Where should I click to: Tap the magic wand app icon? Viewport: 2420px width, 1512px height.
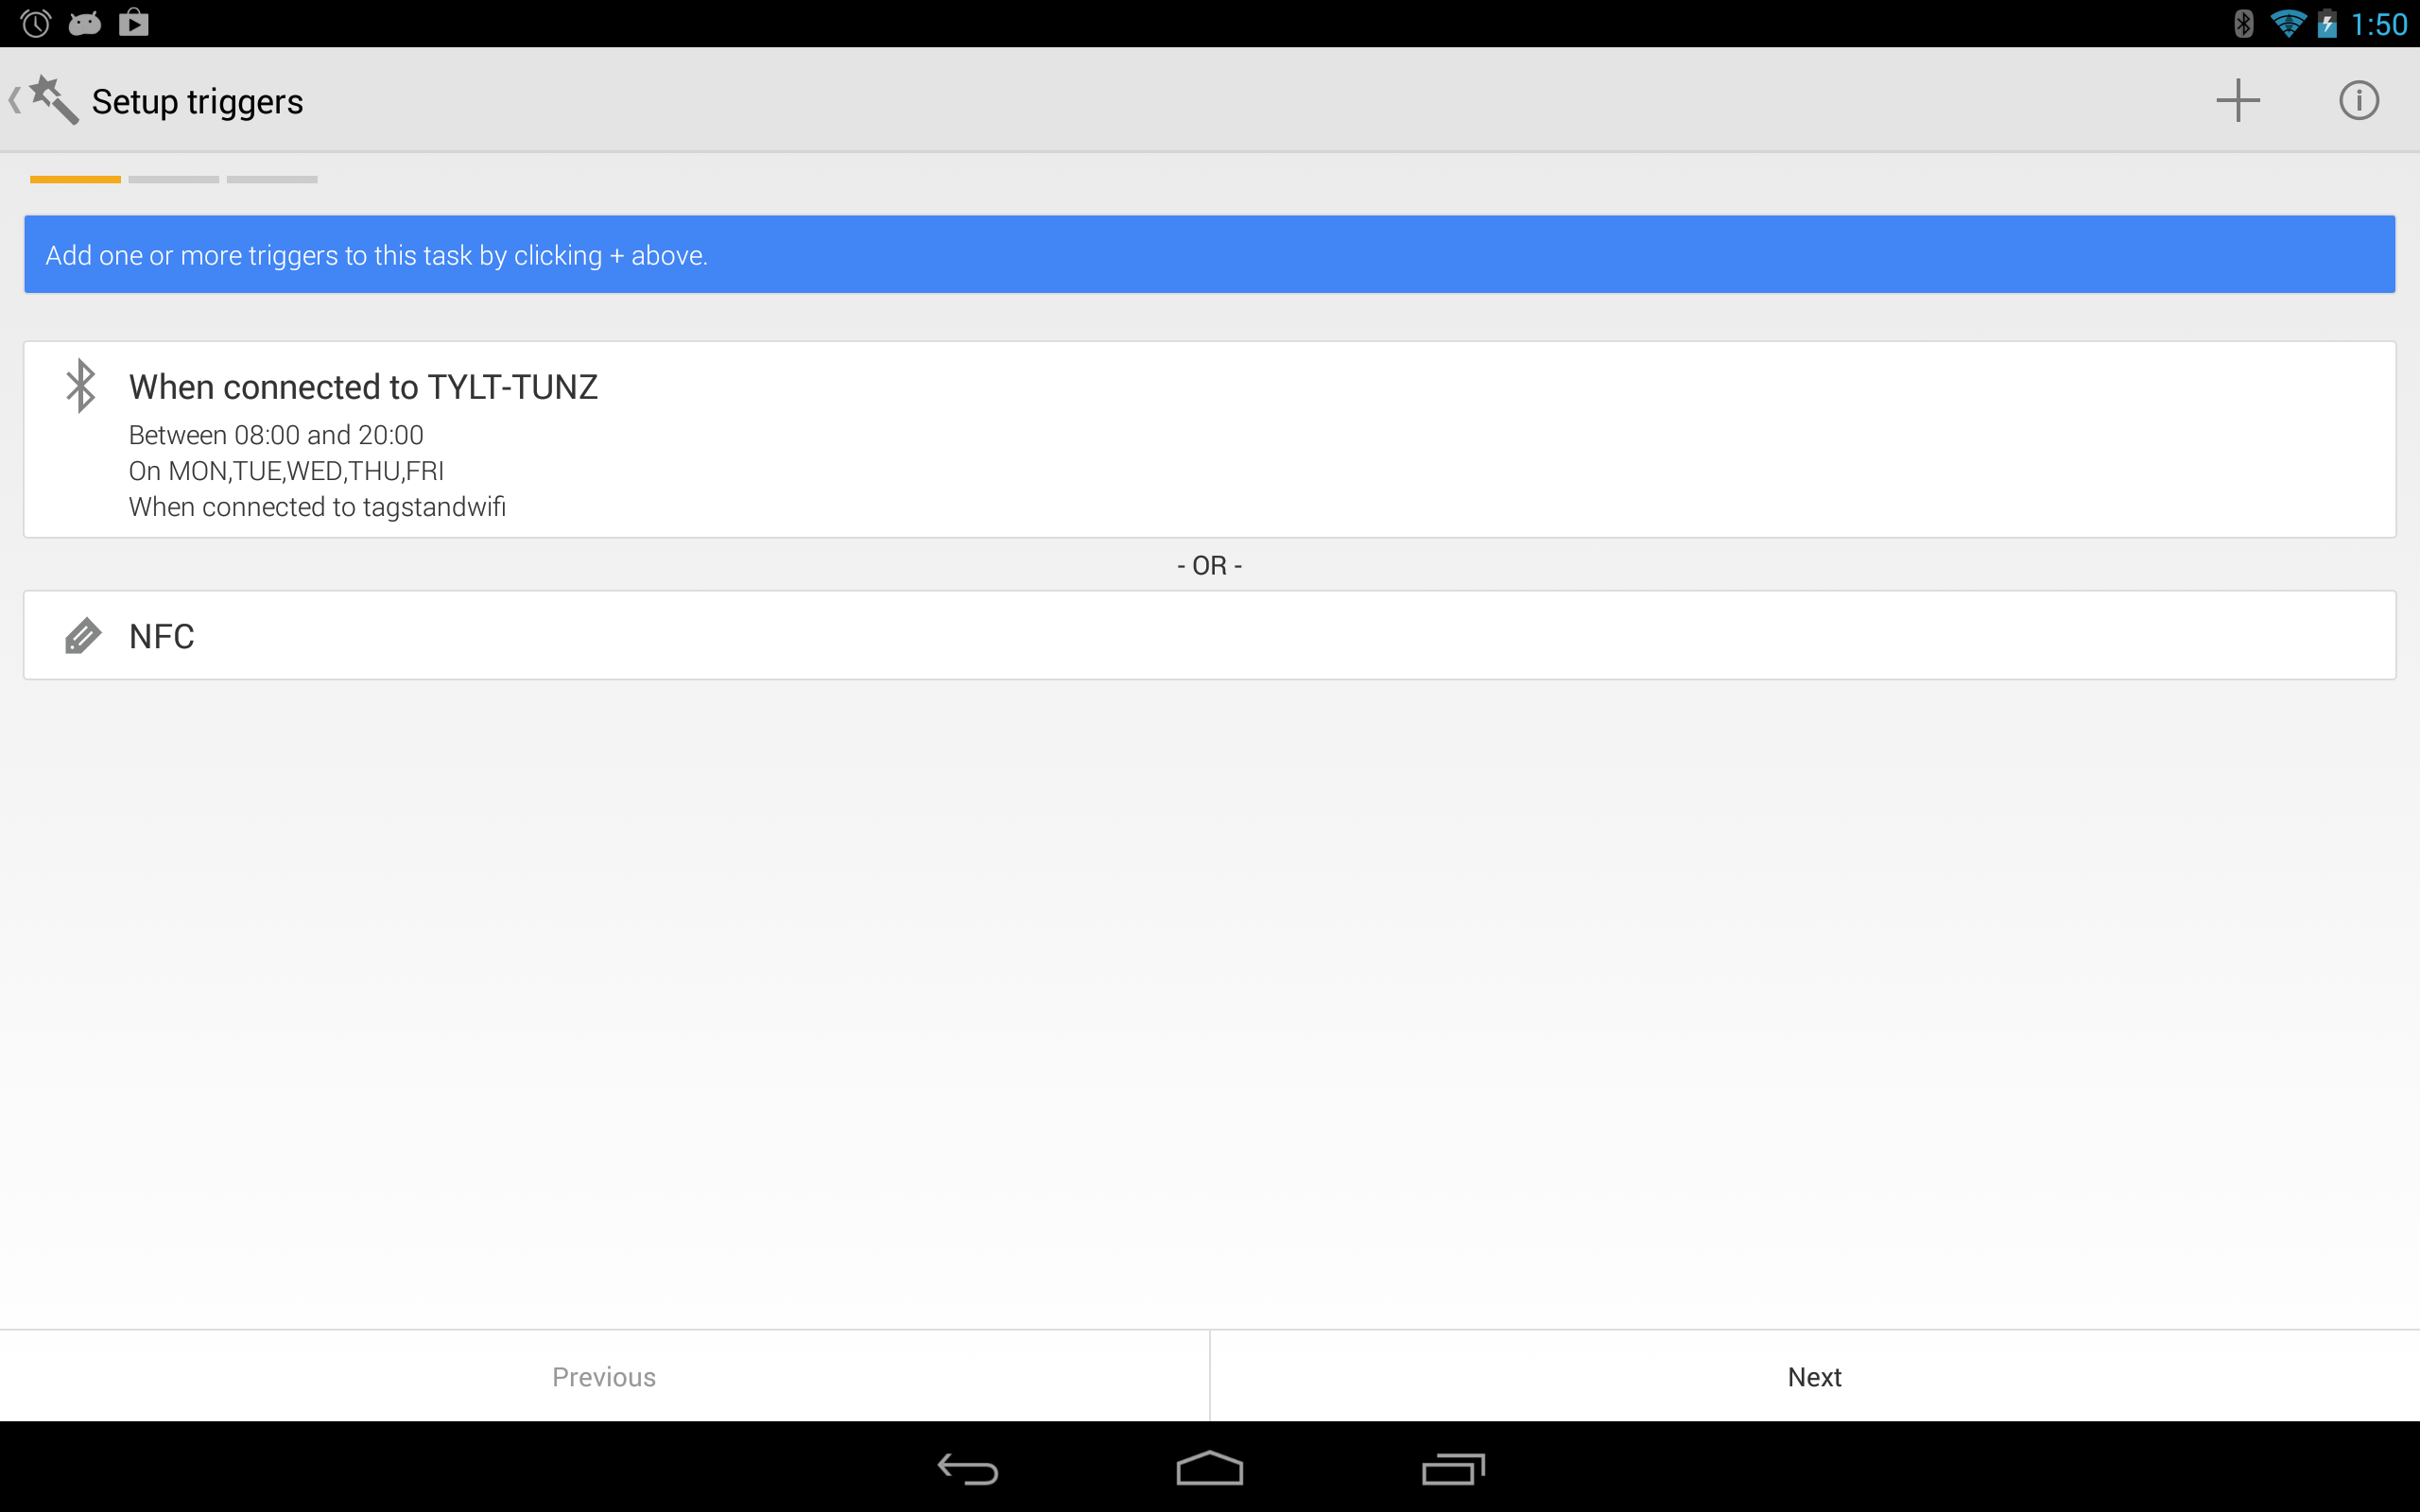(x=54, y=100)
